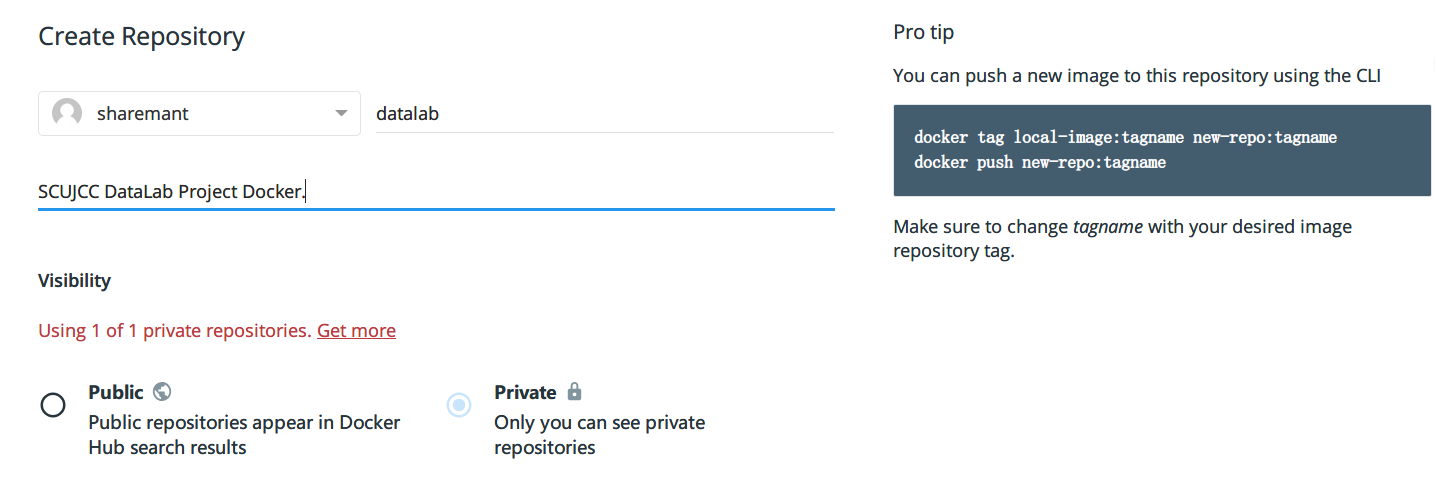Click the globe icon next to Public
This screenshot has width=1435, height=495.
(162, 392)
